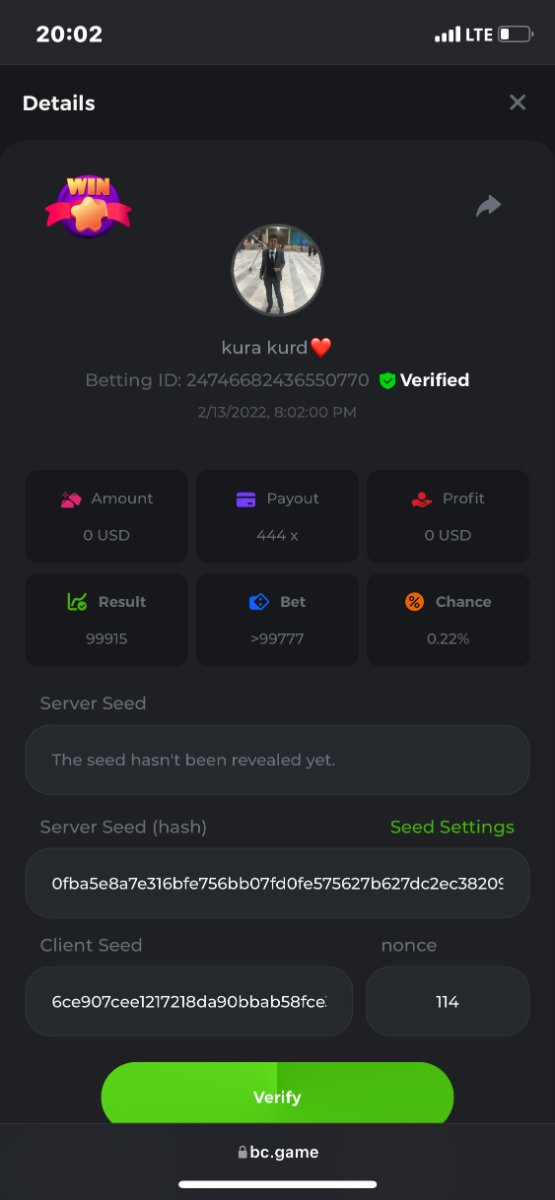Tap the WIN star badge
Image resolution: width=555 pixels, height=1200 pixels.
coord(88,206)
